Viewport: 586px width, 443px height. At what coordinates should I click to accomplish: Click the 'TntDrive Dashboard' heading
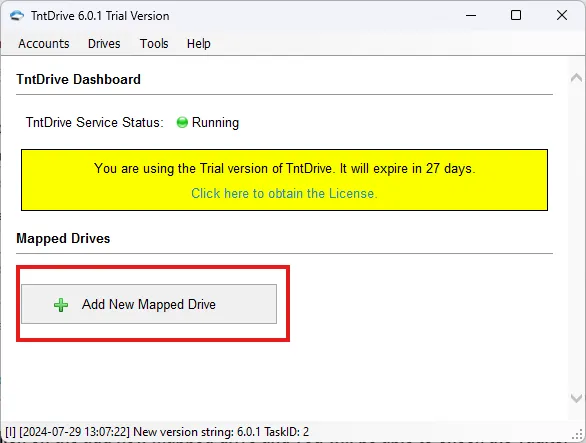pyautogui.click(x=78, y=79)
